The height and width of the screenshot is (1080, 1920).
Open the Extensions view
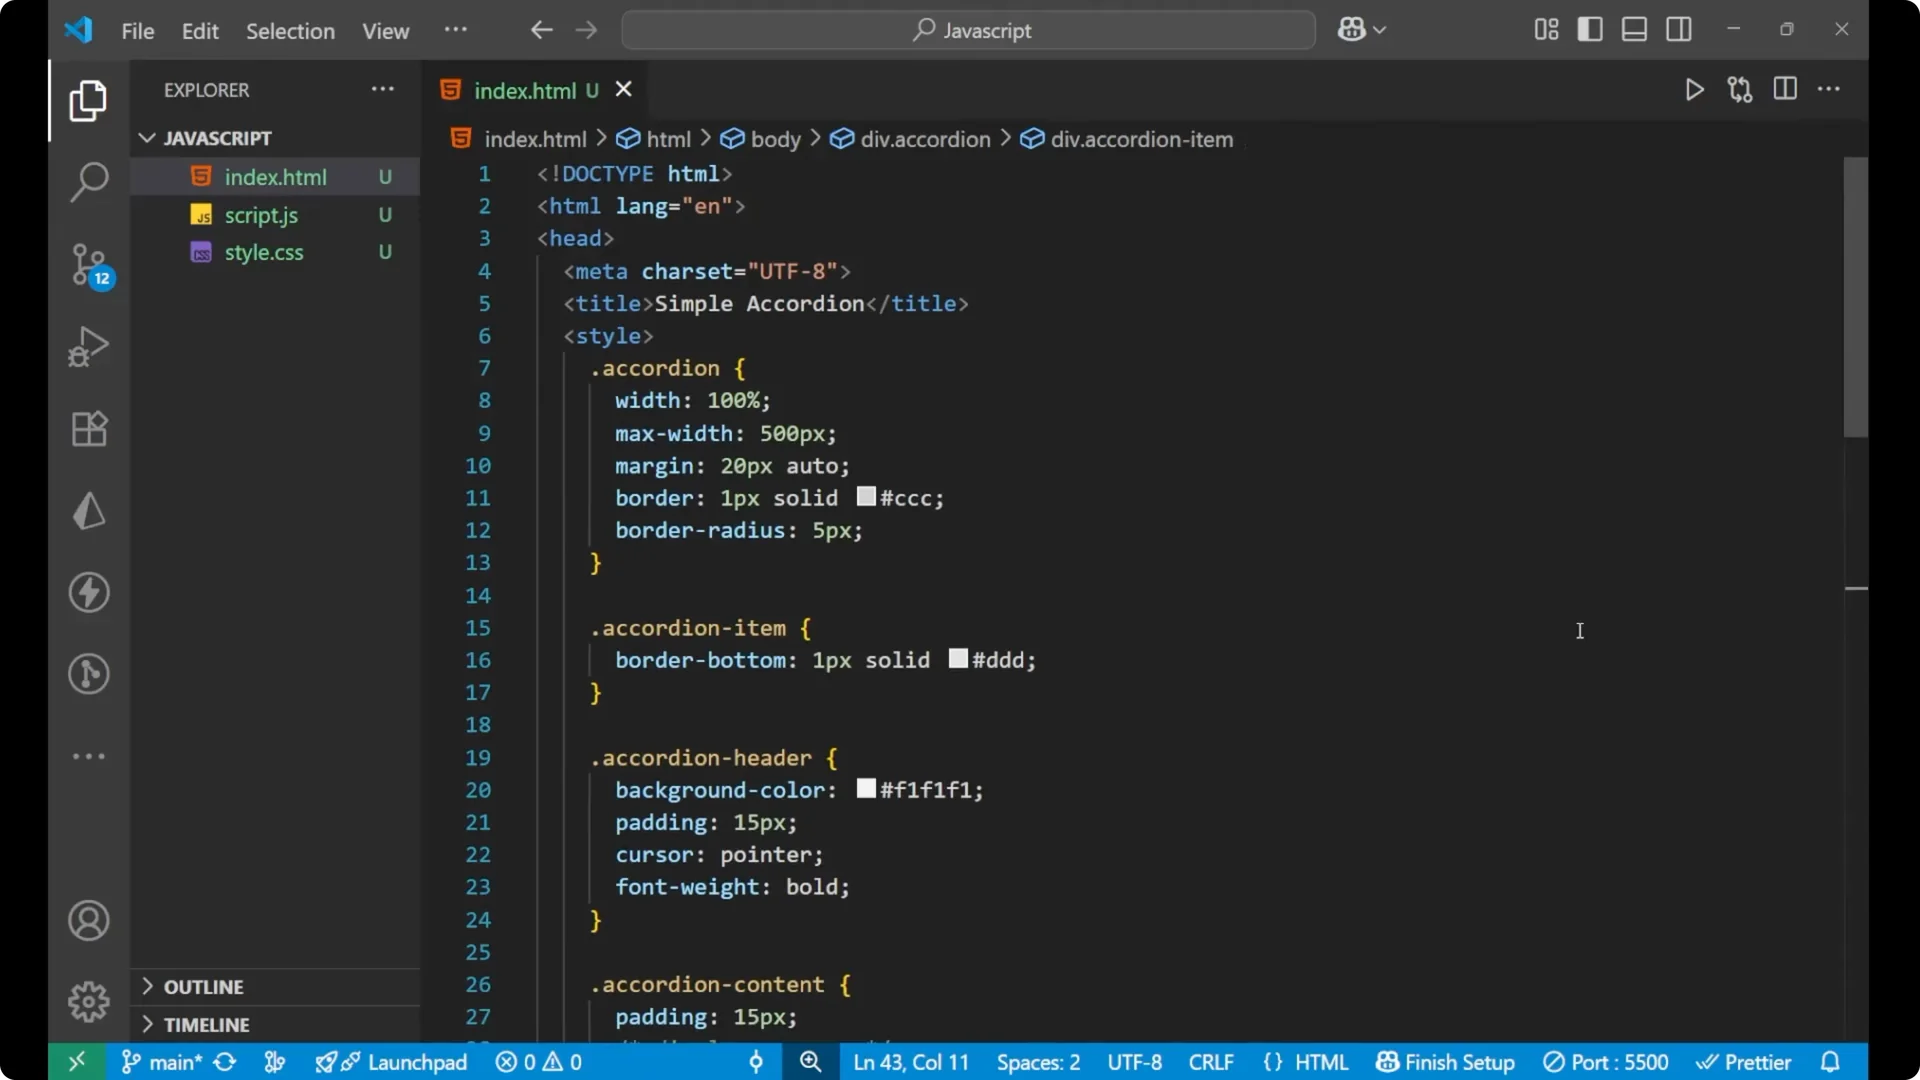(89, 428)
